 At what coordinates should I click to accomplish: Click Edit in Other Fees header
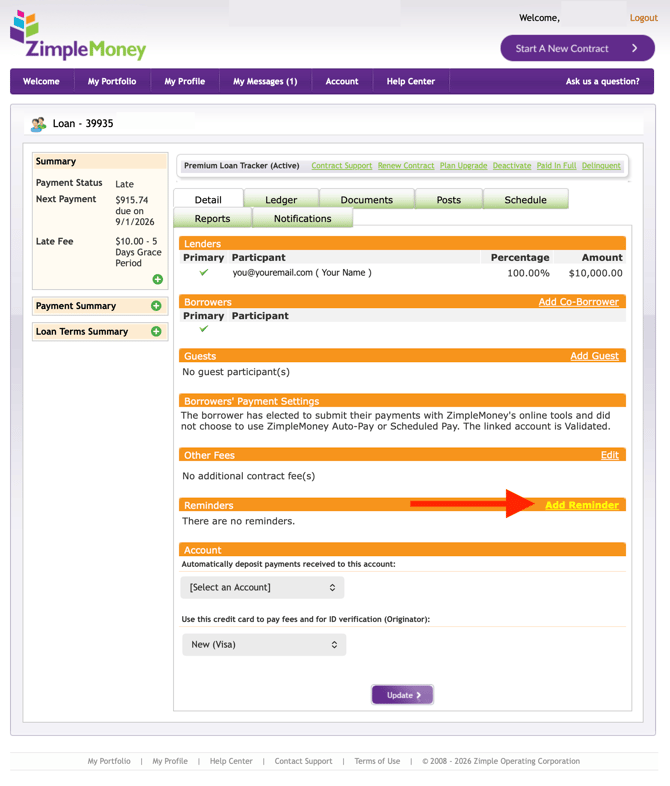[610, 455]
